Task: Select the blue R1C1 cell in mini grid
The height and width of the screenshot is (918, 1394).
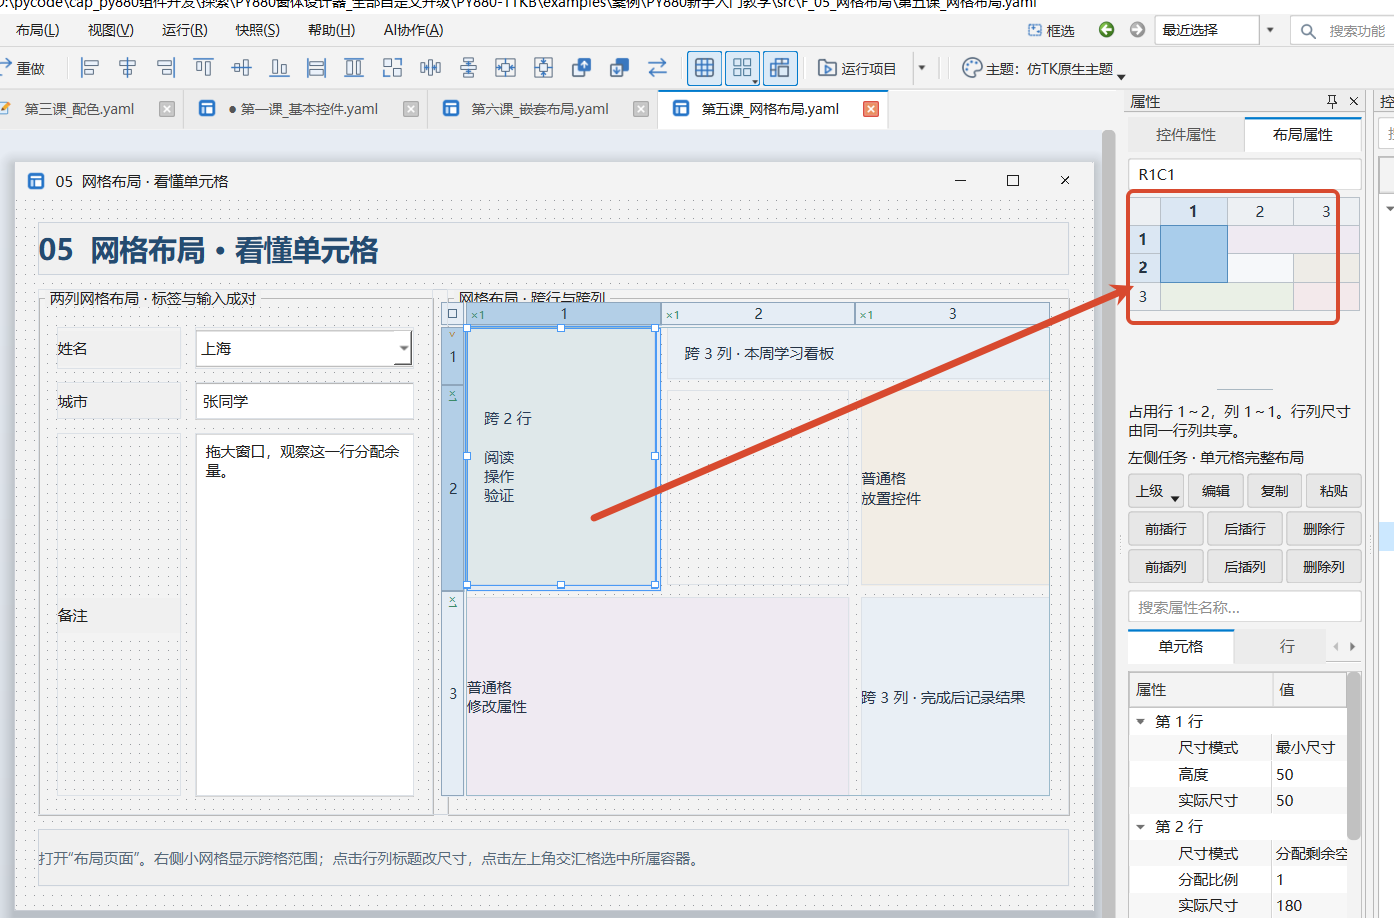Action: (x=1193, y=254)
